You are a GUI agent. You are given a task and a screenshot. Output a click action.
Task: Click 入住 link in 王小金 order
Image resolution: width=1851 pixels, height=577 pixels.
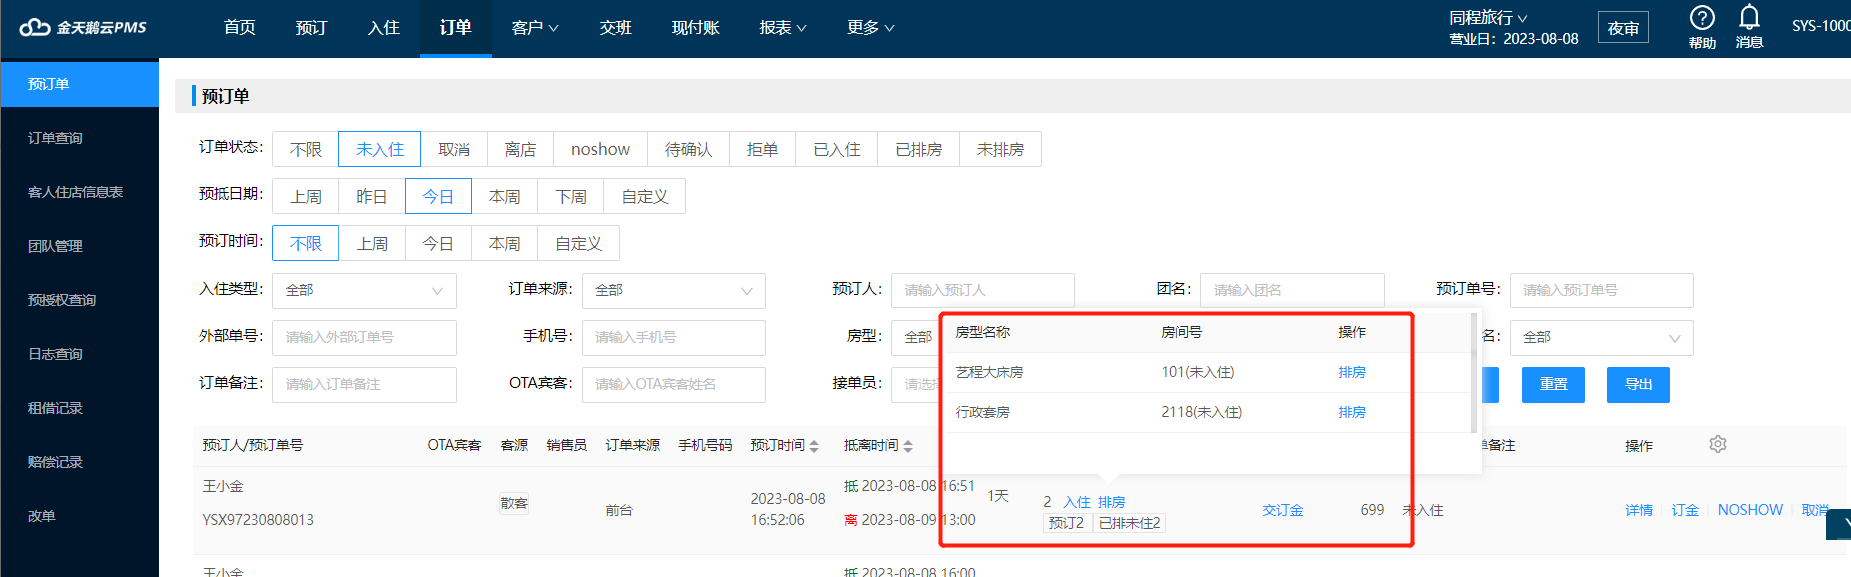1076,502
